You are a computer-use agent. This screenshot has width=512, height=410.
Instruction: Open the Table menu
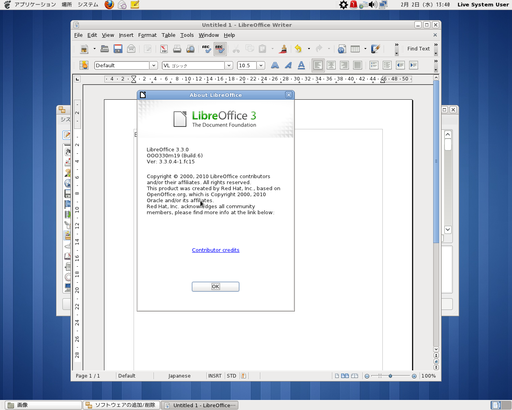click(x=168, y=35)
